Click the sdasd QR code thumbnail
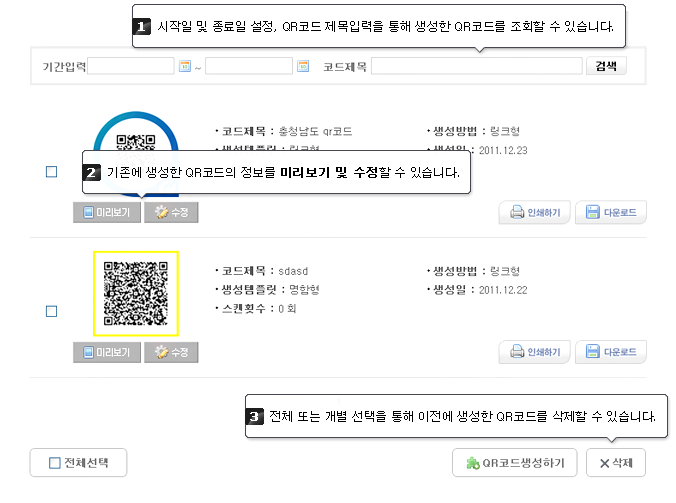 (x=136, y=294)
